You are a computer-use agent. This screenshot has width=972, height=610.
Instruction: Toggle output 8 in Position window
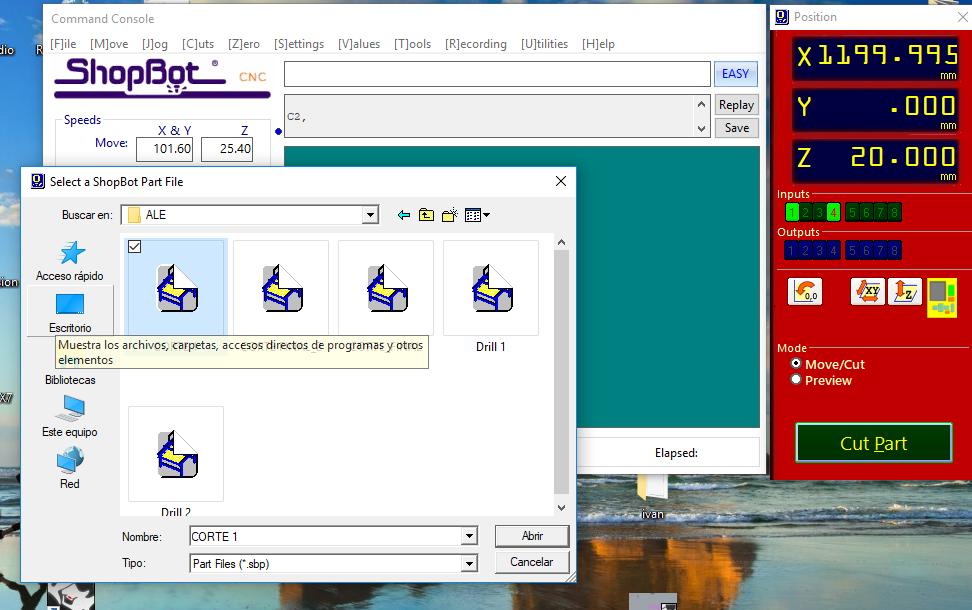coord(894,250)
